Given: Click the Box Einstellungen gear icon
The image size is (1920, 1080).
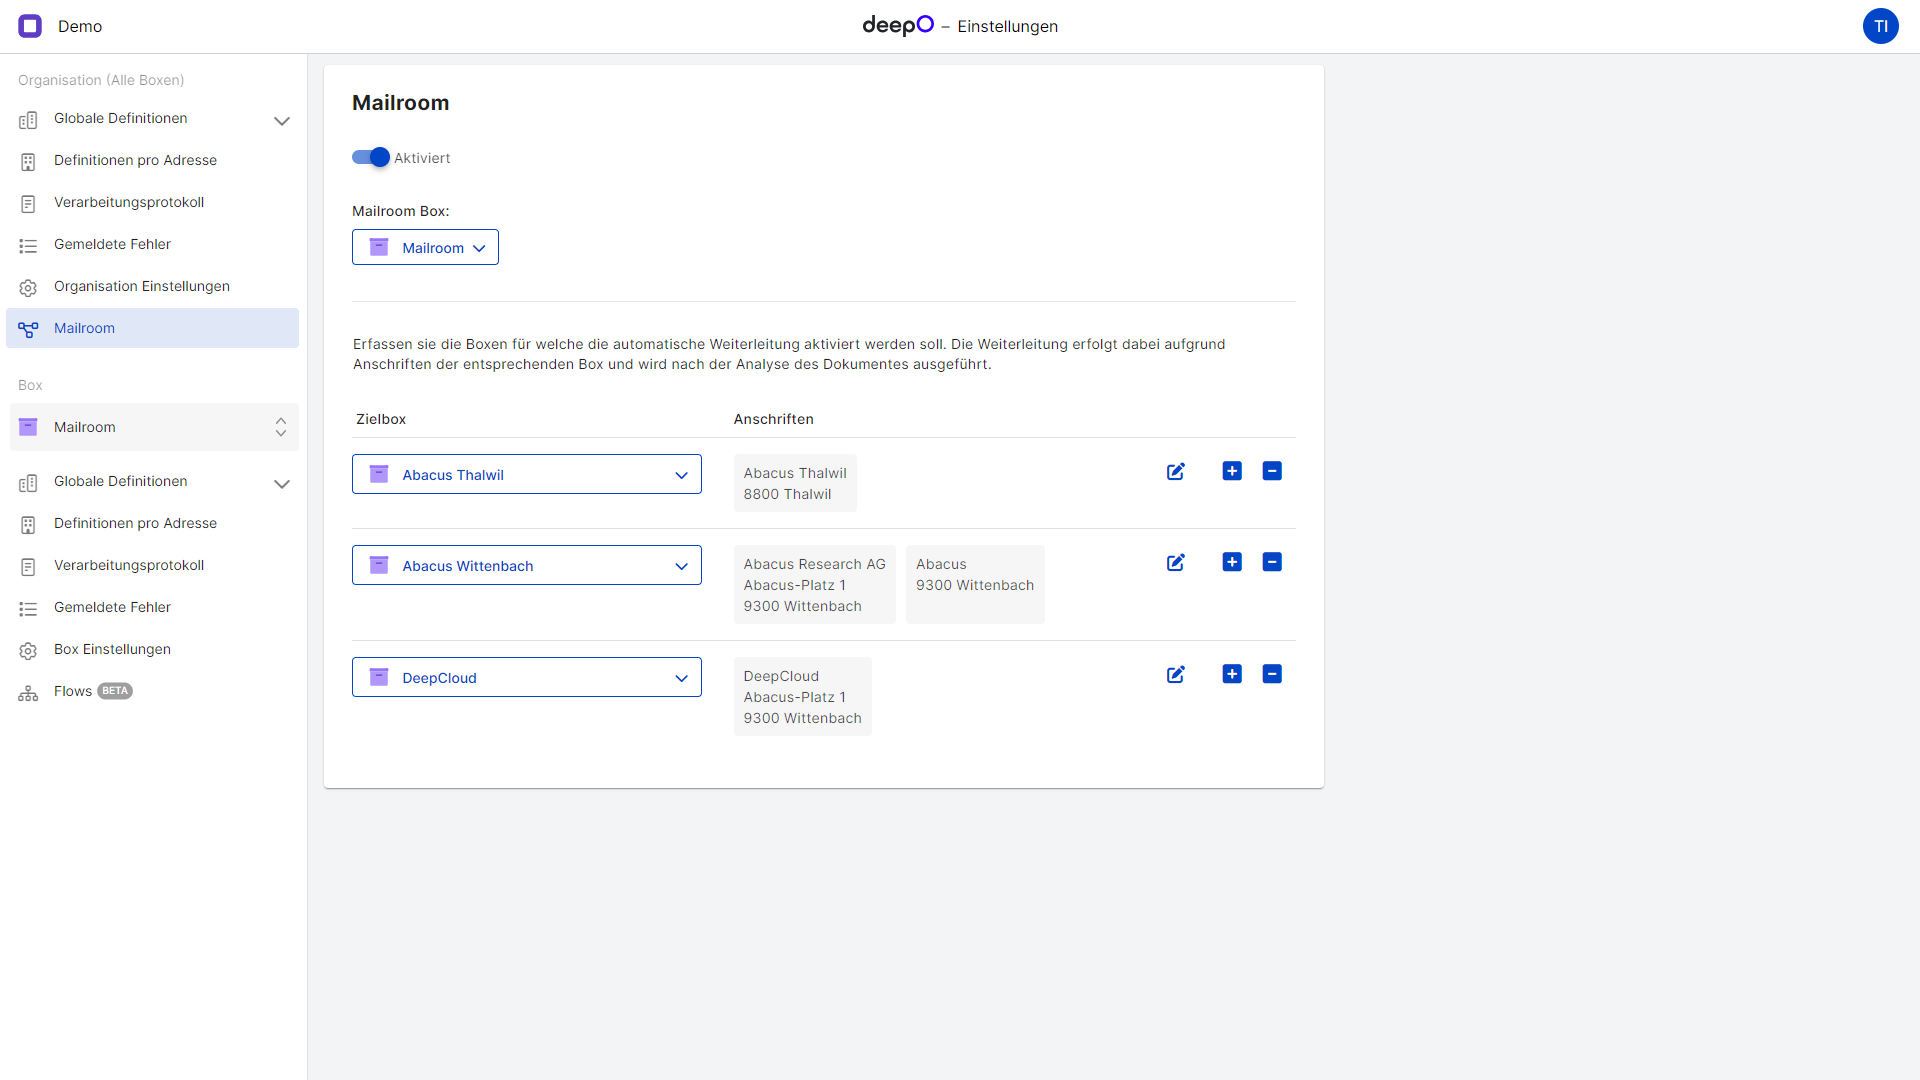Looking at the screenshot, I should pos(28,649).
